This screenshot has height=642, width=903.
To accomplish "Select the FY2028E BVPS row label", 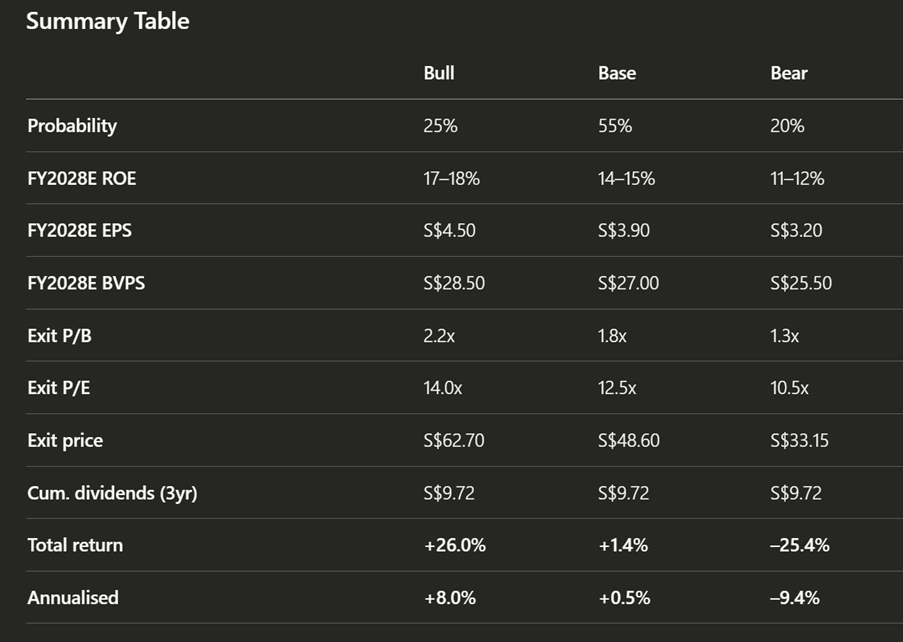I will (x=86, y=283).
